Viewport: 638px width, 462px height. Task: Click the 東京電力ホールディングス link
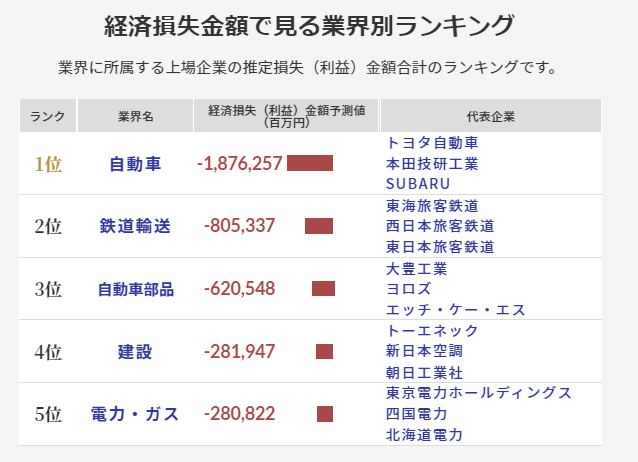(x=479, y=393)
